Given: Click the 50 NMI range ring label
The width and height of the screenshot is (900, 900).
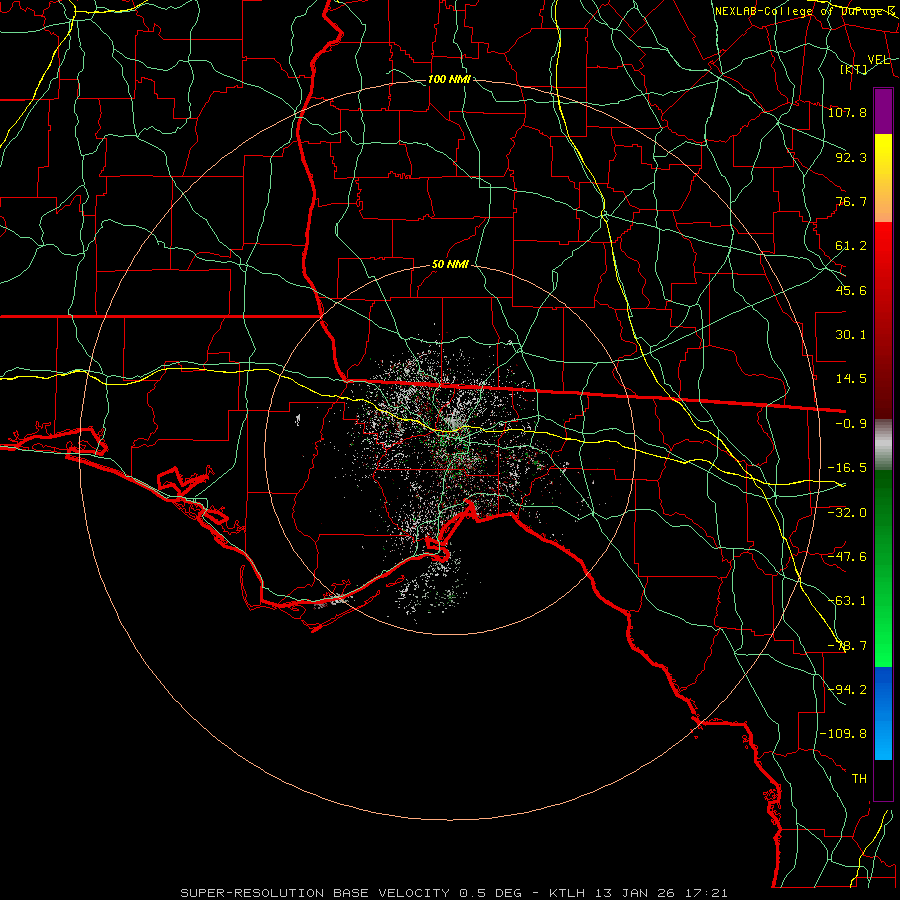Looking at the screenshot, I should point(450,264).
